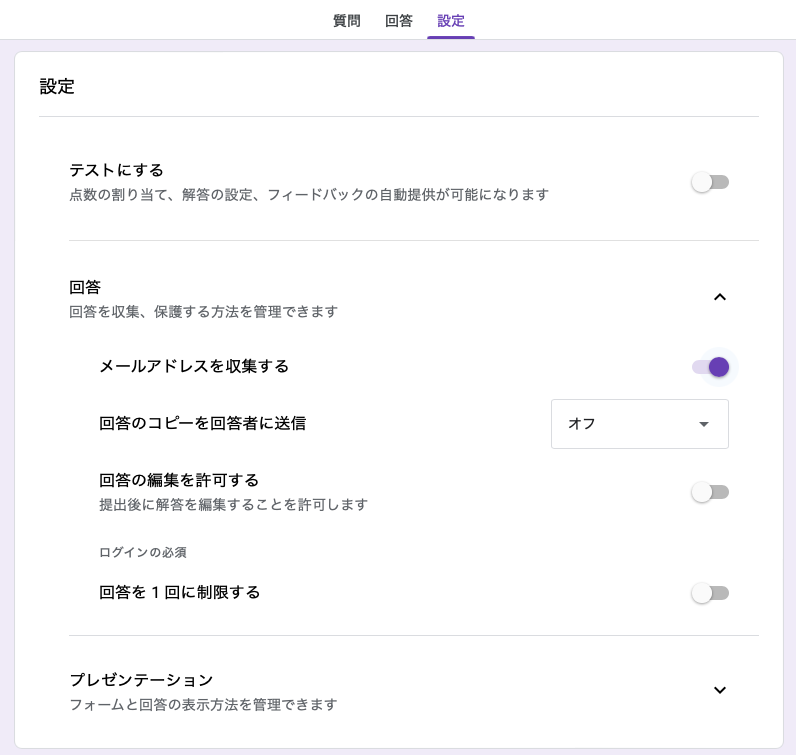Click the 回答のコピーを回答者に送信 label
Screen dimensions: 796x755
pos(203,423)
